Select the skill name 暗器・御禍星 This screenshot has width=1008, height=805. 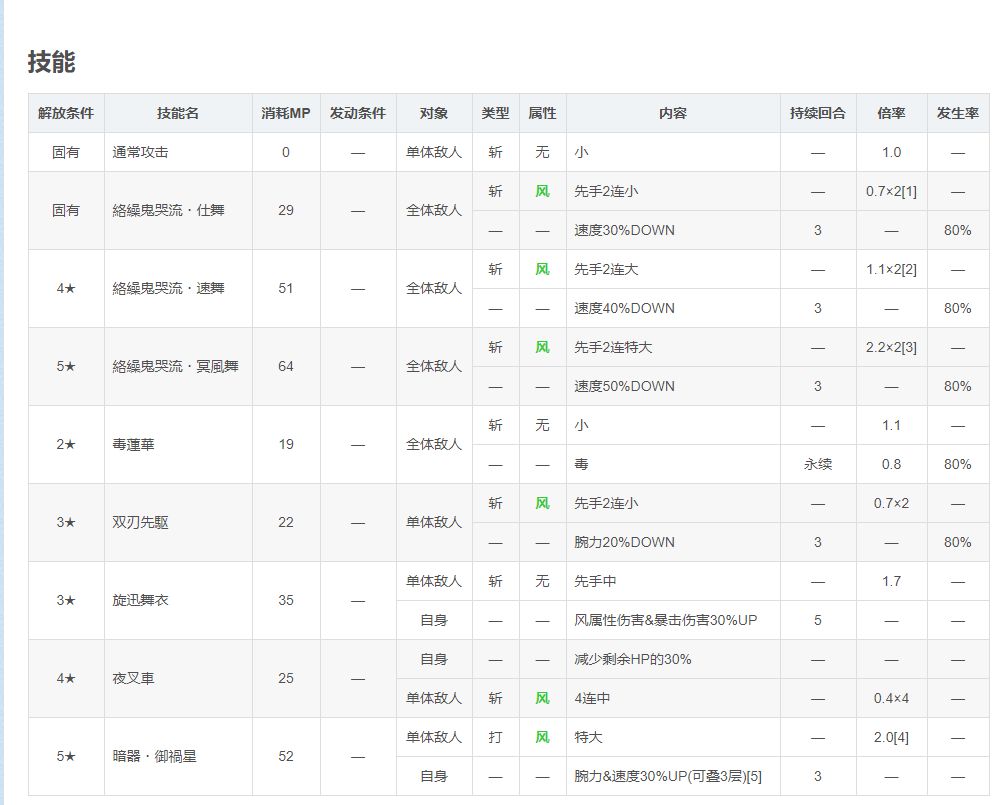154,756
